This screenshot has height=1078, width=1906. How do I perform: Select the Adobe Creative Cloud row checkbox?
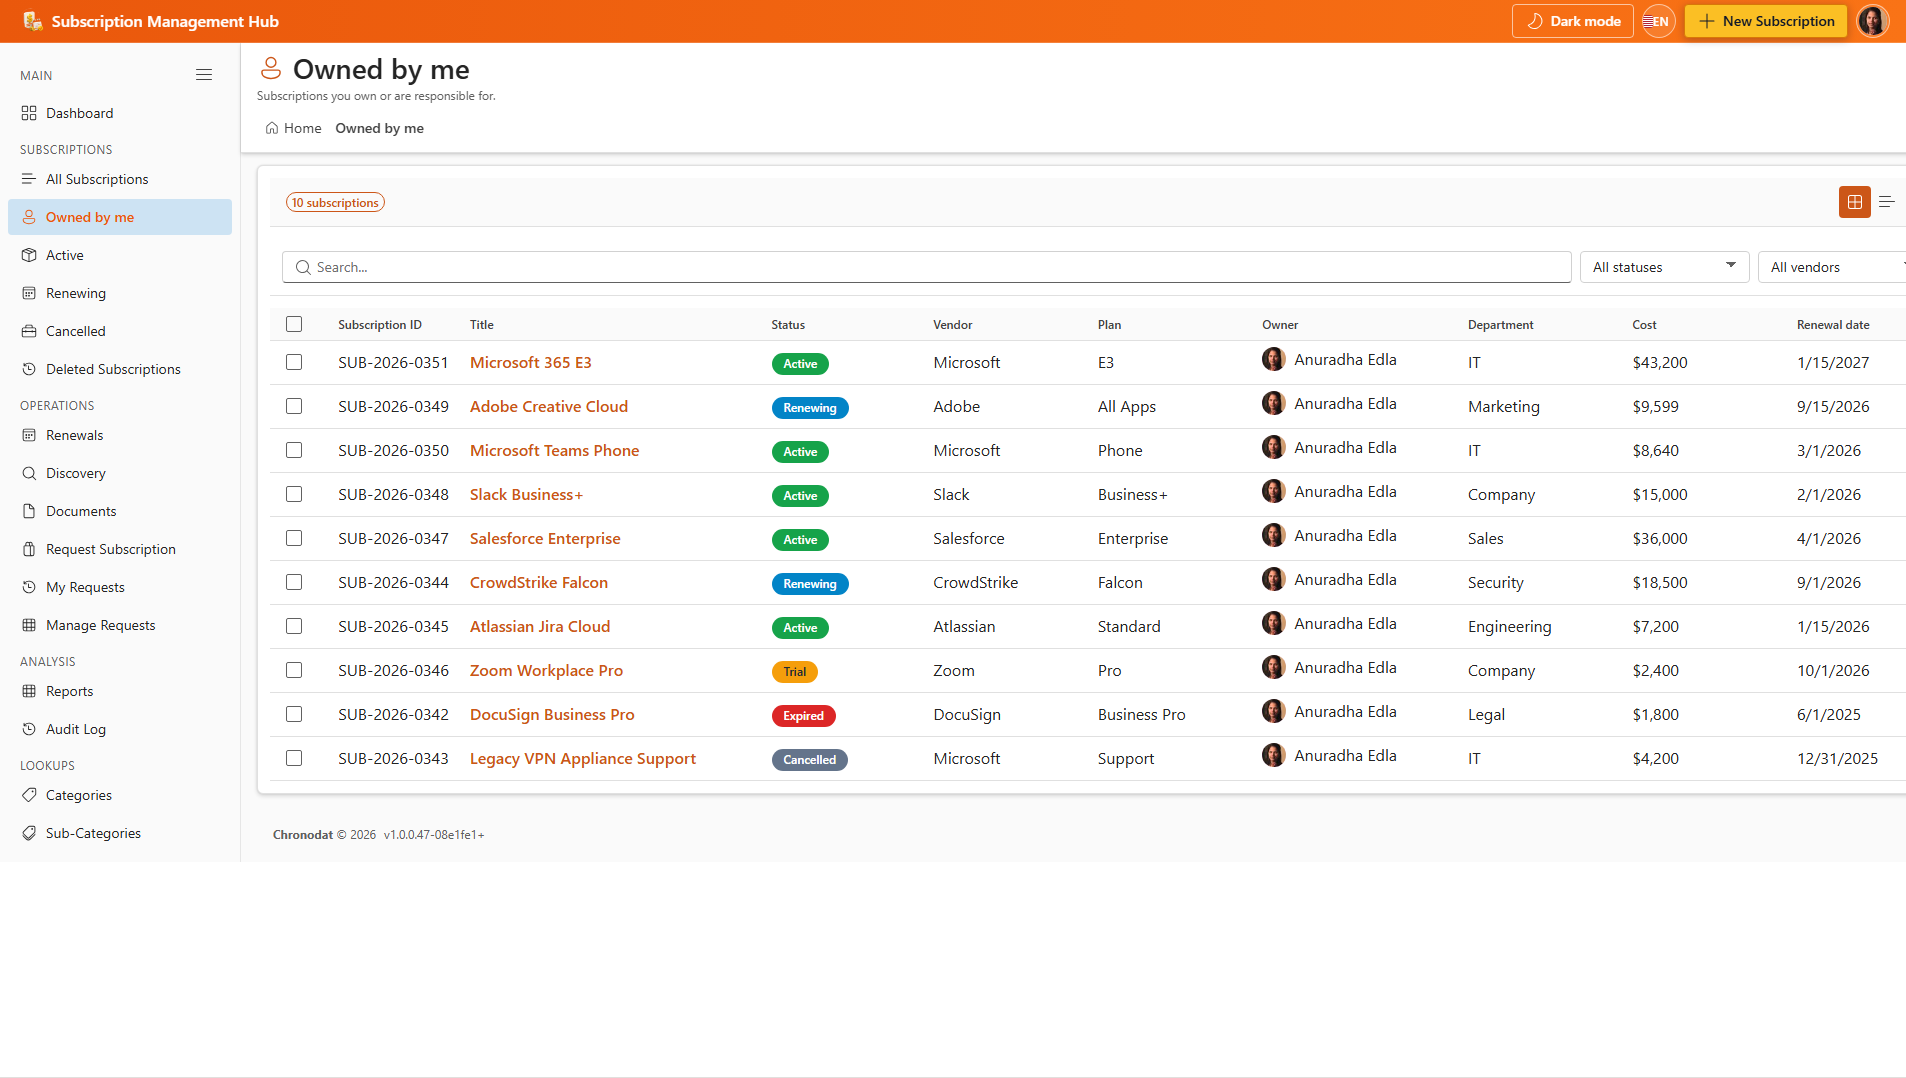point(294,406)
